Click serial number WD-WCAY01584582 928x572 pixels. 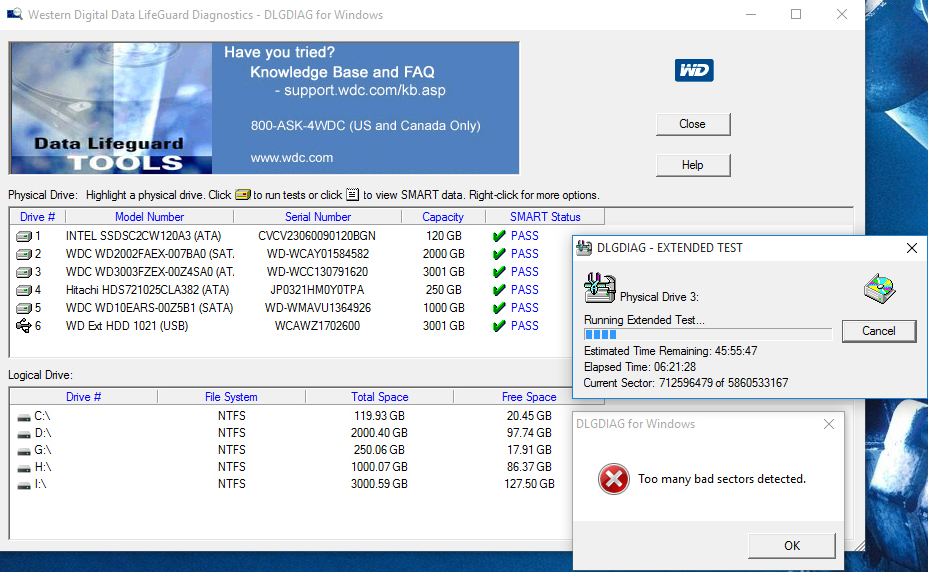pyautogui.click(x=318, y=254)
